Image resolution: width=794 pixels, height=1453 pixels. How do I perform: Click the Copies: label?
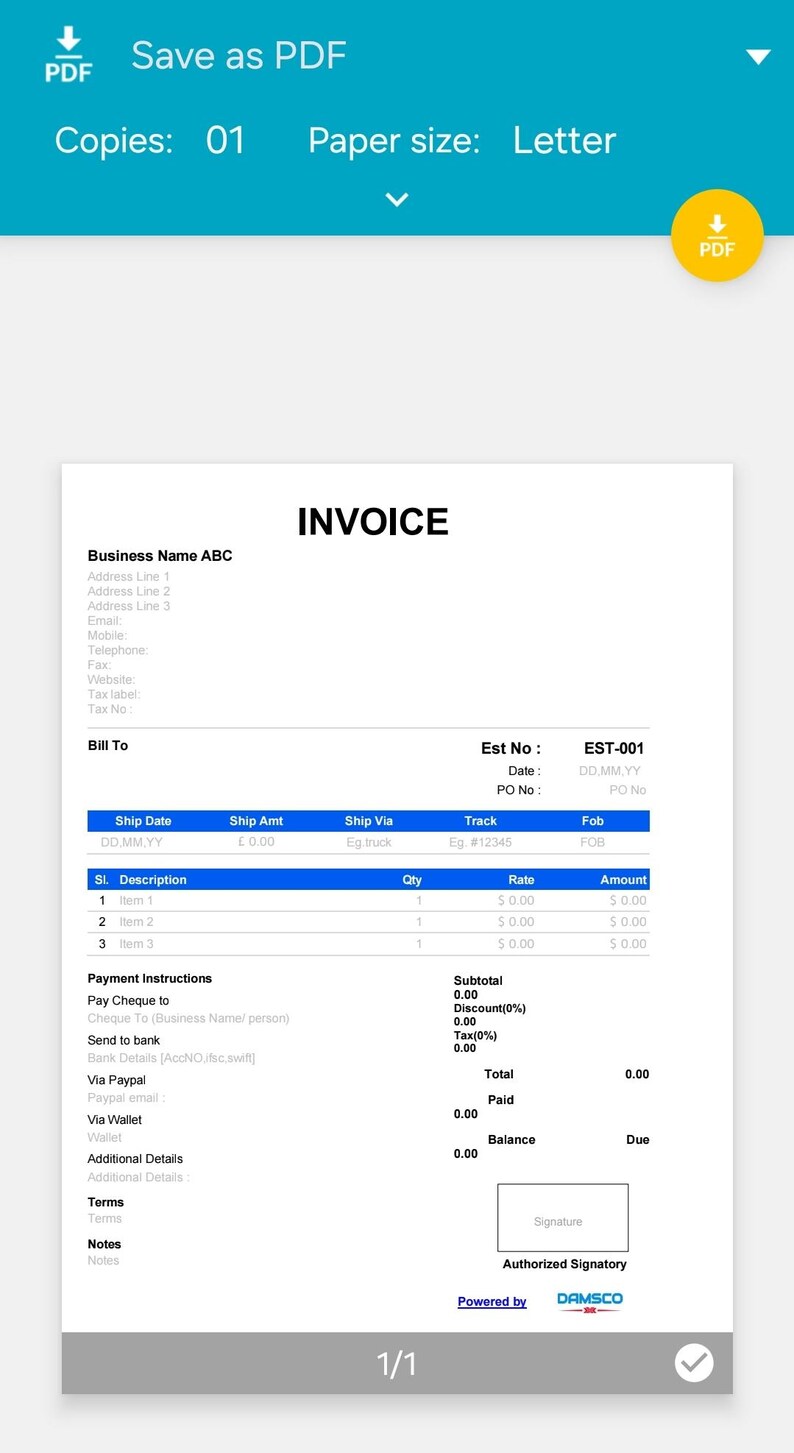click(x=114, y=140)
